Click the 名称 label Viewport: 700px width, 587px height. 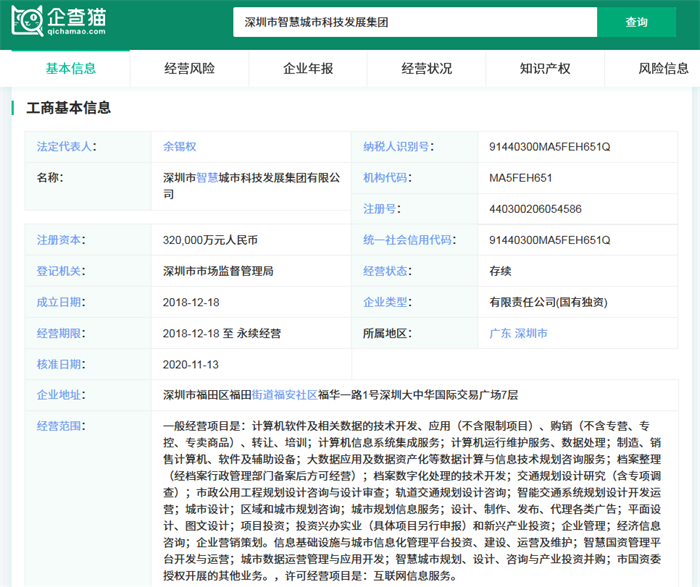tap(48, 178)
